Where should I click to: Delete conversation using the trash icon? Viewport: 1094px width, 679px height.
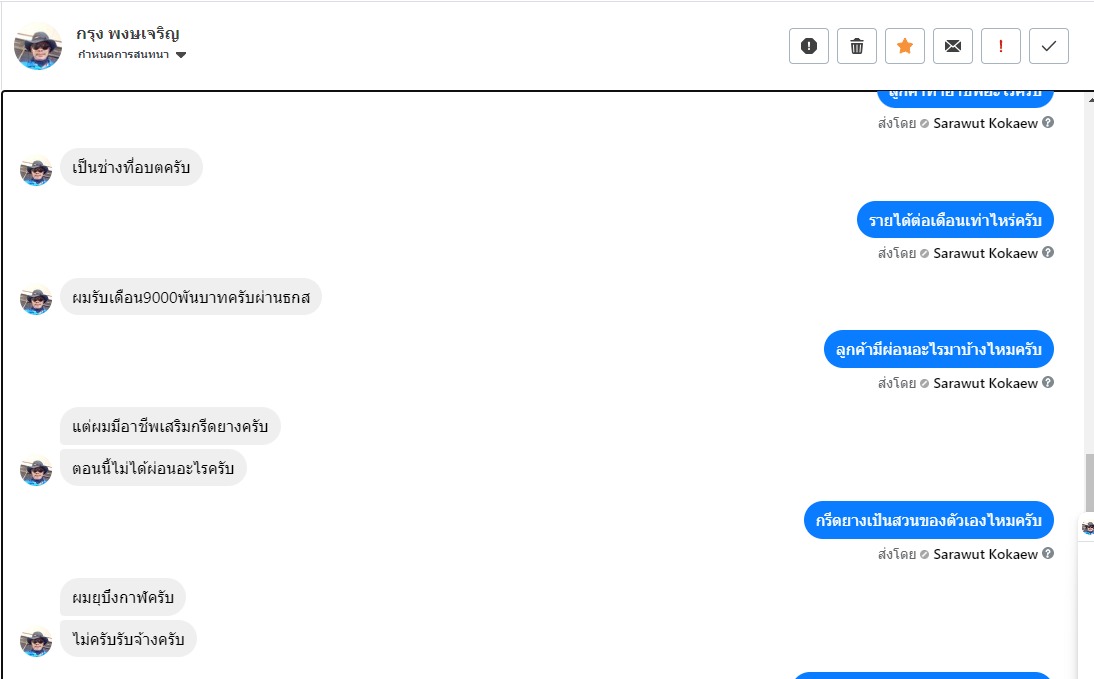click(857, 46)
